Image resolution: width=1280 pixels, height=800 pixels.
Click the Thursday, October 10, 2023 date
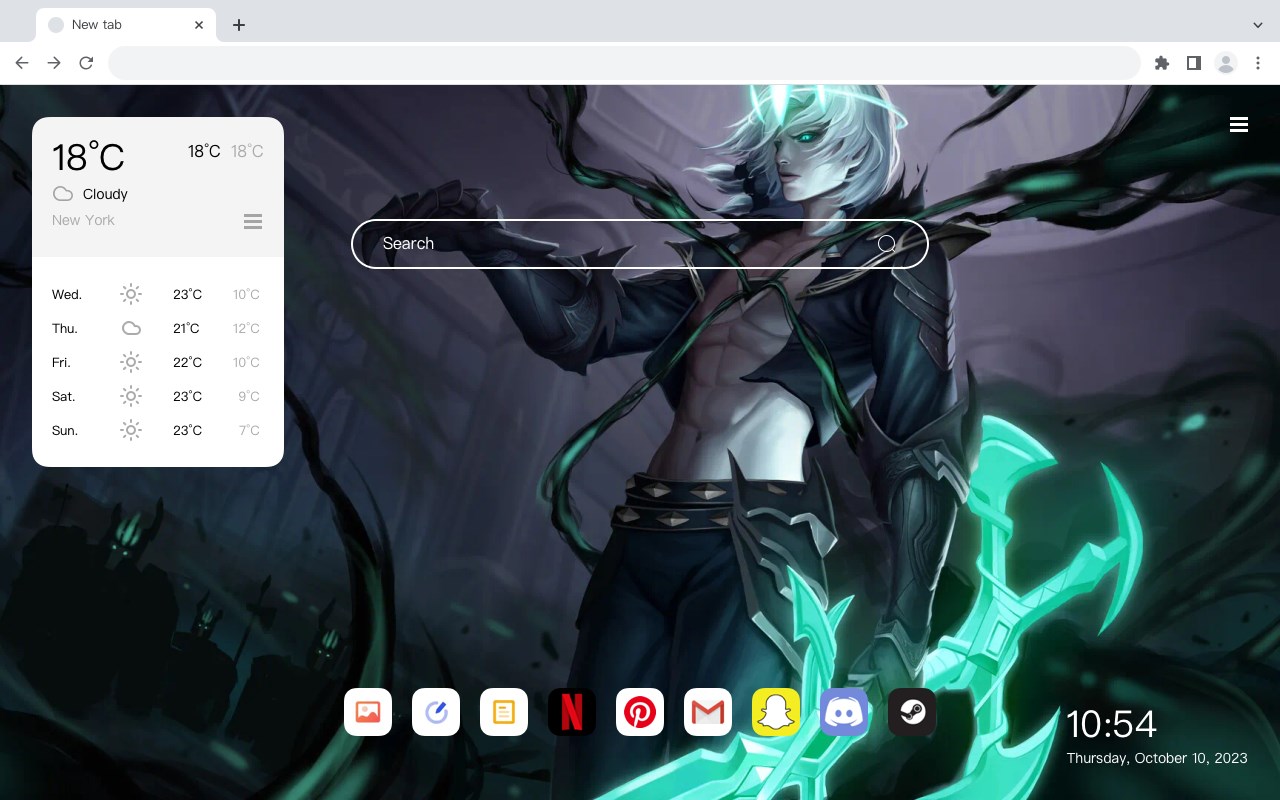[x=1157, y=758]
